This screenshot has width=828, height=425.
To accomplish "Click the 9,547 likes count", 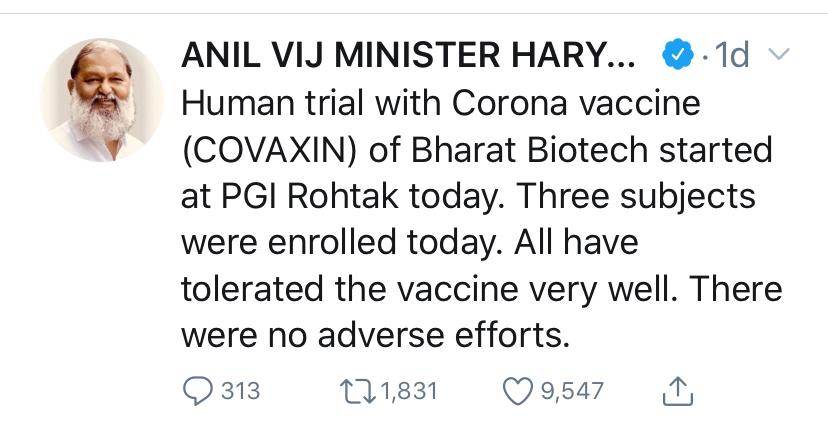I will click(572, 391).
